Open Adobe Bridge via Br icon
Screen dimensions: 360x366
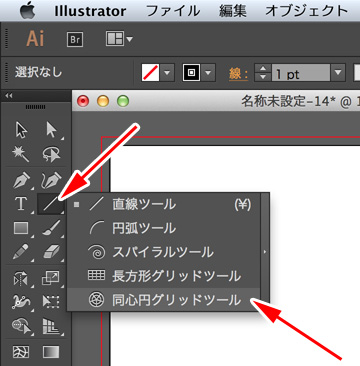click(75, 40)
